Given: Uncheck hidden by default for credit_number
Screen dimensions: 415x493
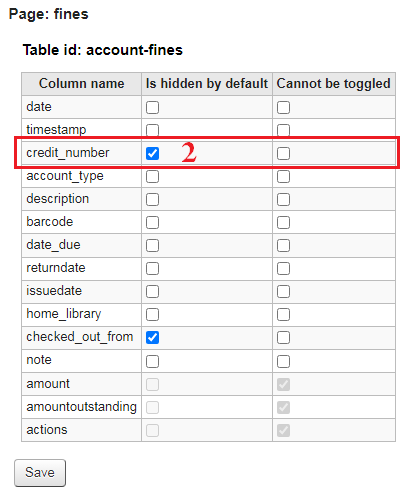Looking at the screenshot, I should (152, 153).
